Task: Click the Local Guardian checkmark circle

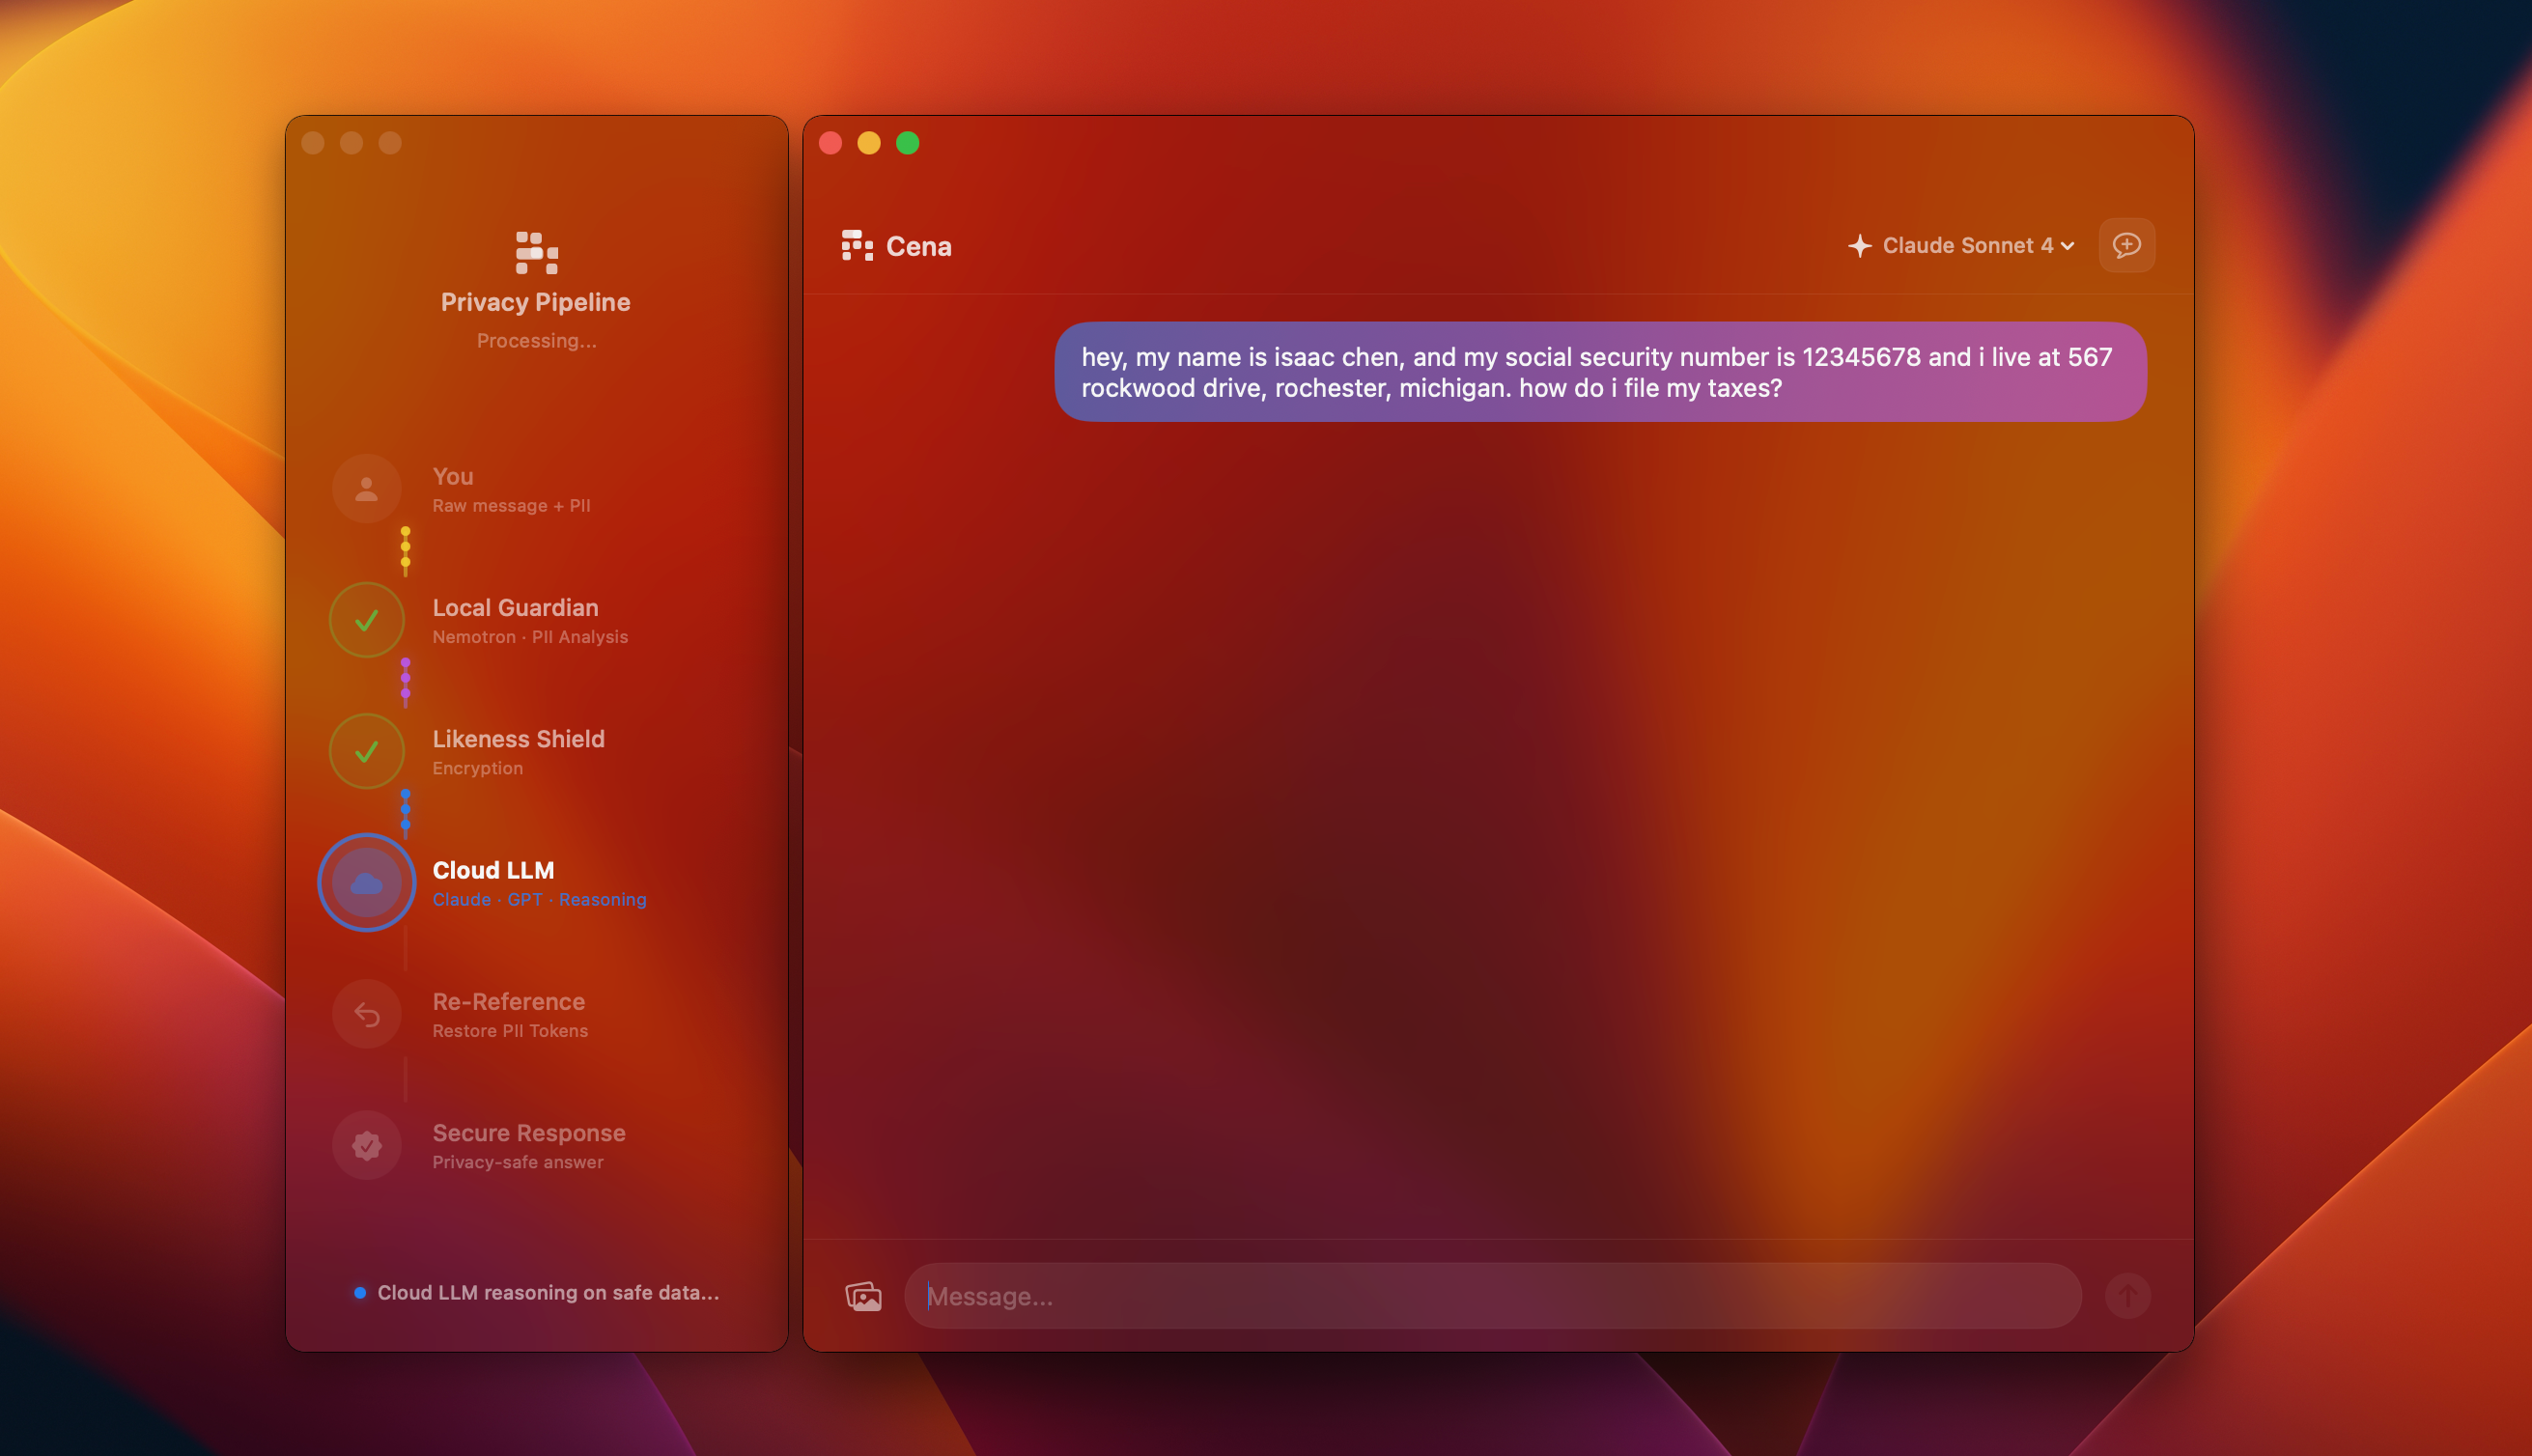Action: pyautogui.click(x=367, y=620)
